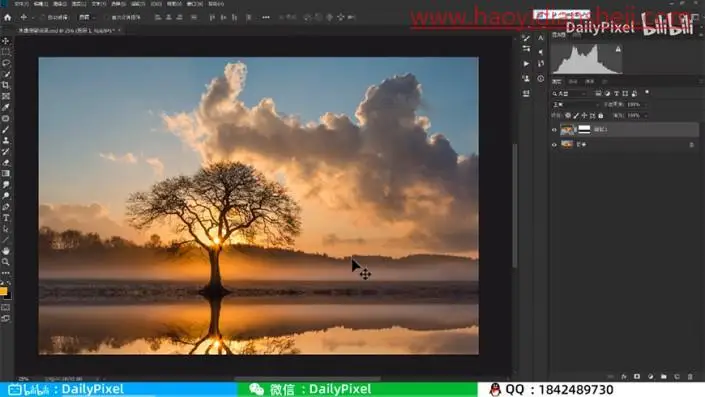Open the Layers panel flyout menu

click(x=701, y=81)
